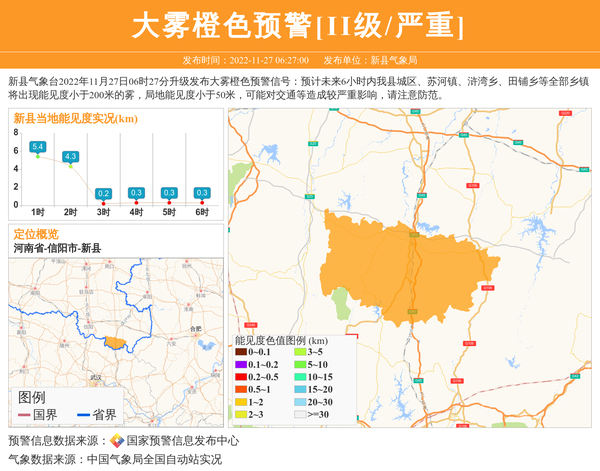The height and width of the screenshot is (471, 600).
Task: Click the orange highlighted county in overview map
Action: [115, 343]
